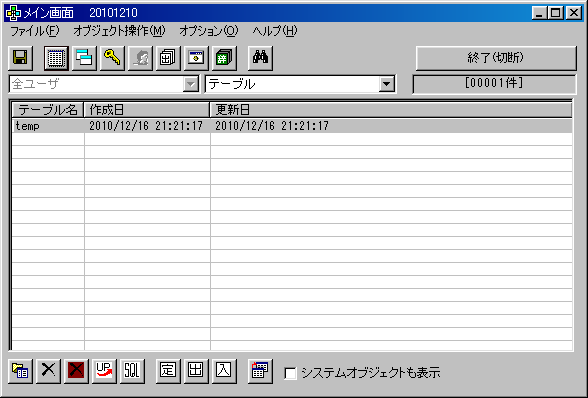Click the green dictionary icon in toolbar
Screen dimensions: 588x398
[224, 58]
